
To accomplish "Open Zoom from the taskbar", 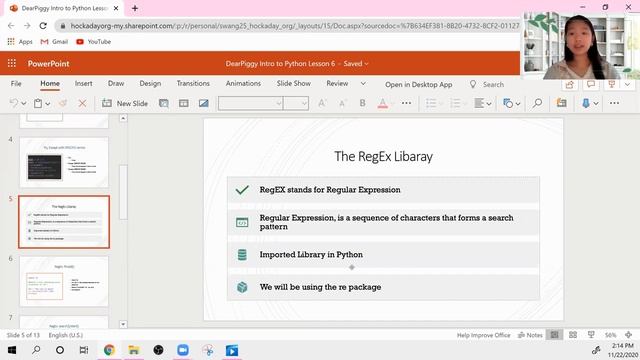I will (x=183, y=350).
